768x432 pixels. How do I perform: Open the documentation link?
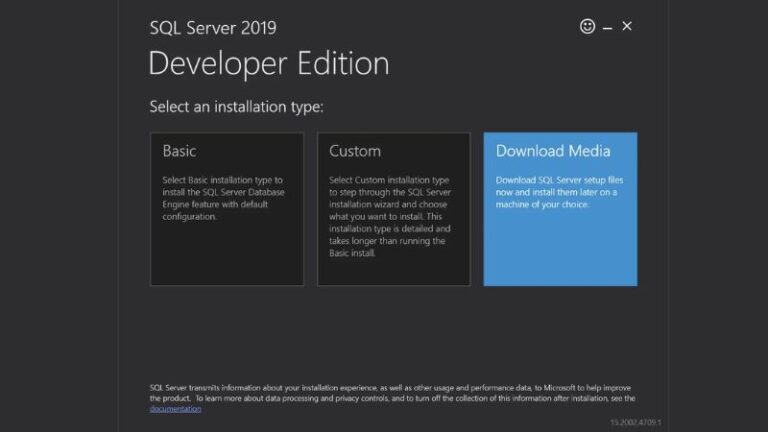175,409
